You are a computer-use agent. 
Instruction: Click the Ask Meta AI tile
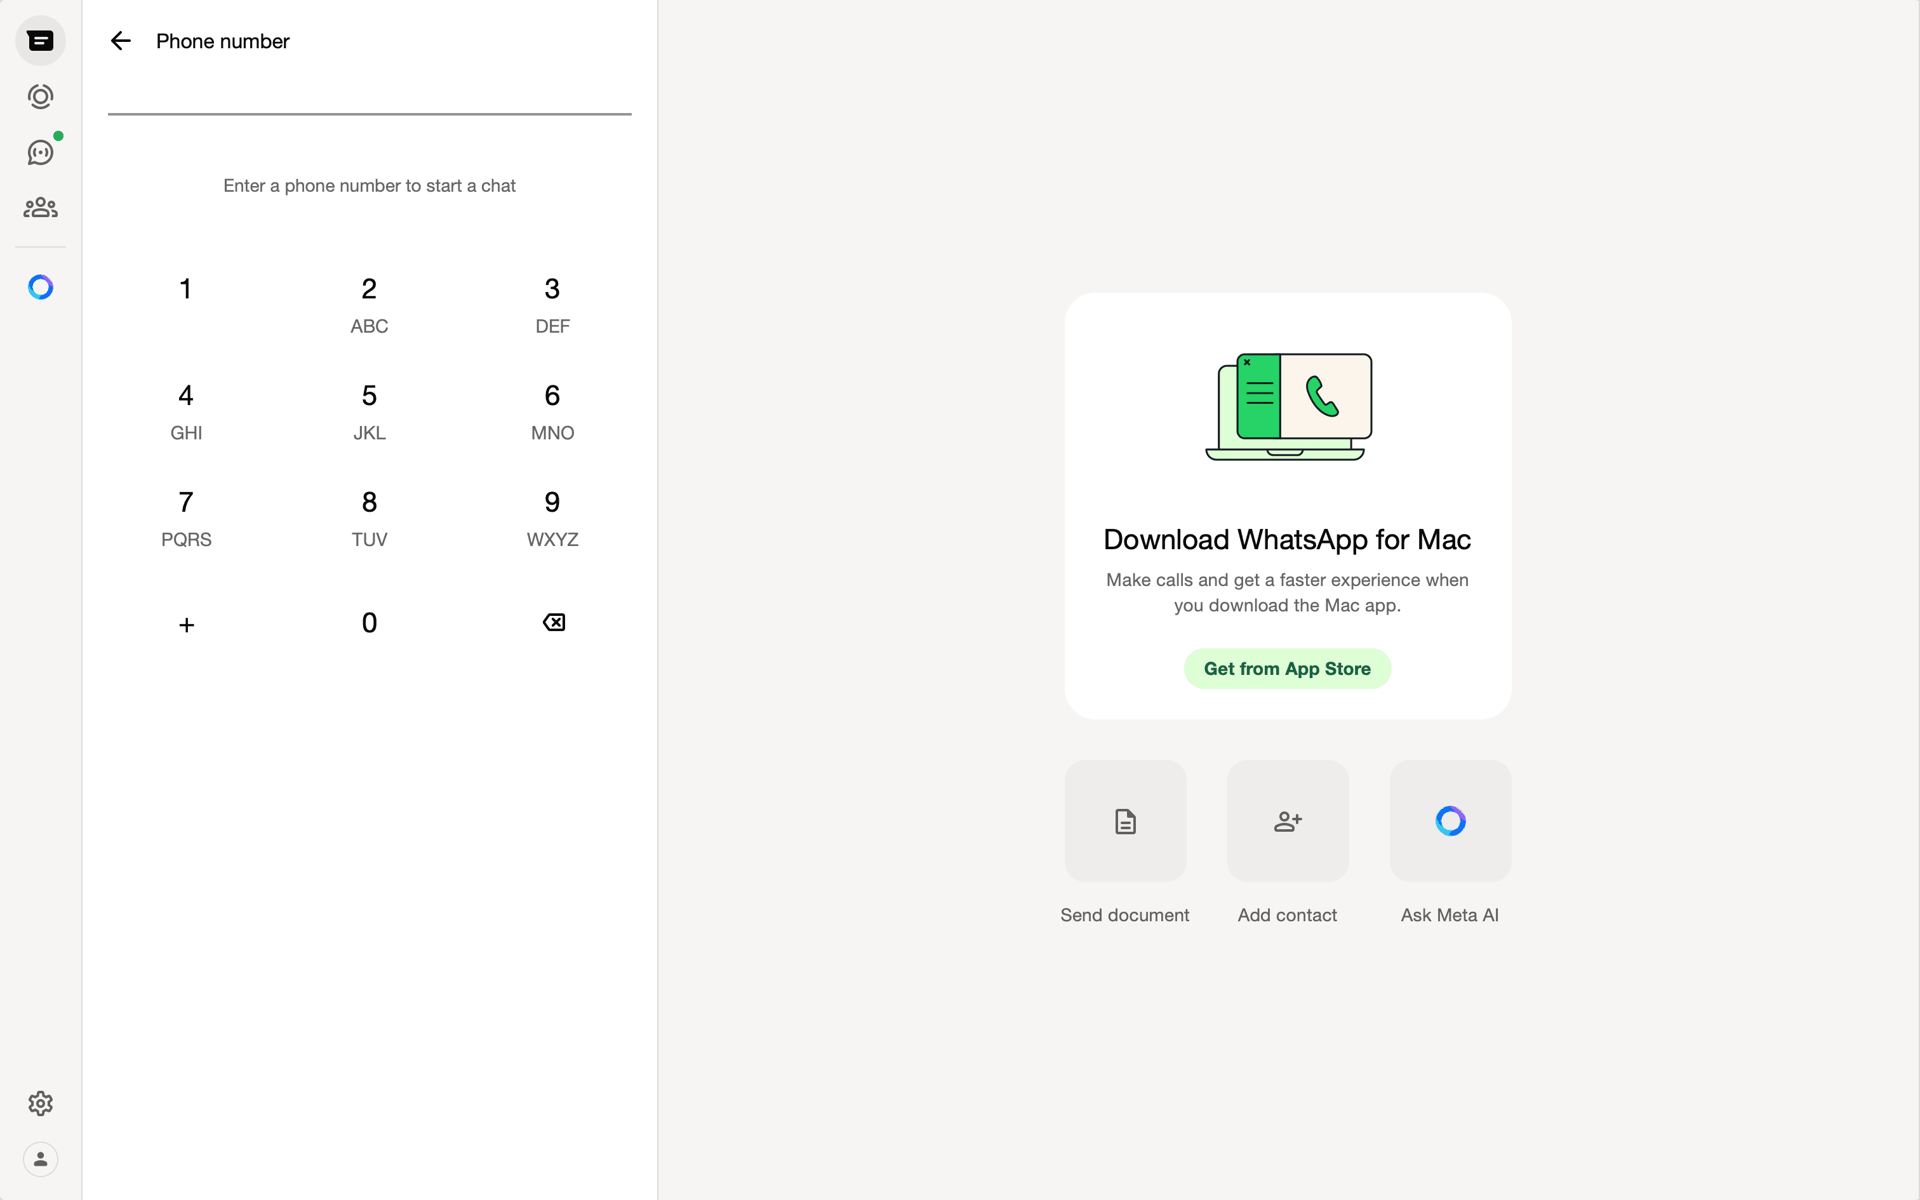click(x=1450, y=821)
